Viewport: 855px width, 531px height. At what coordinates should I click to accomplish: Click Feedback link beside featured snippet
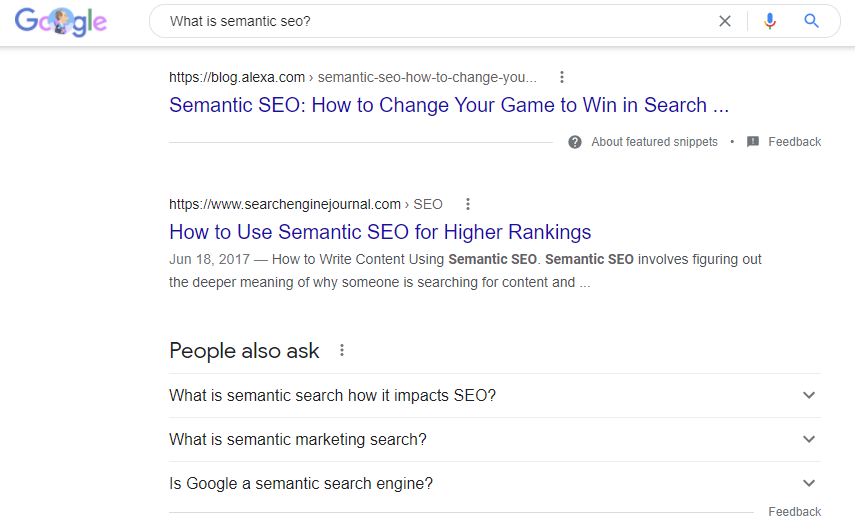pyautogui.click(x=794, y=142)
